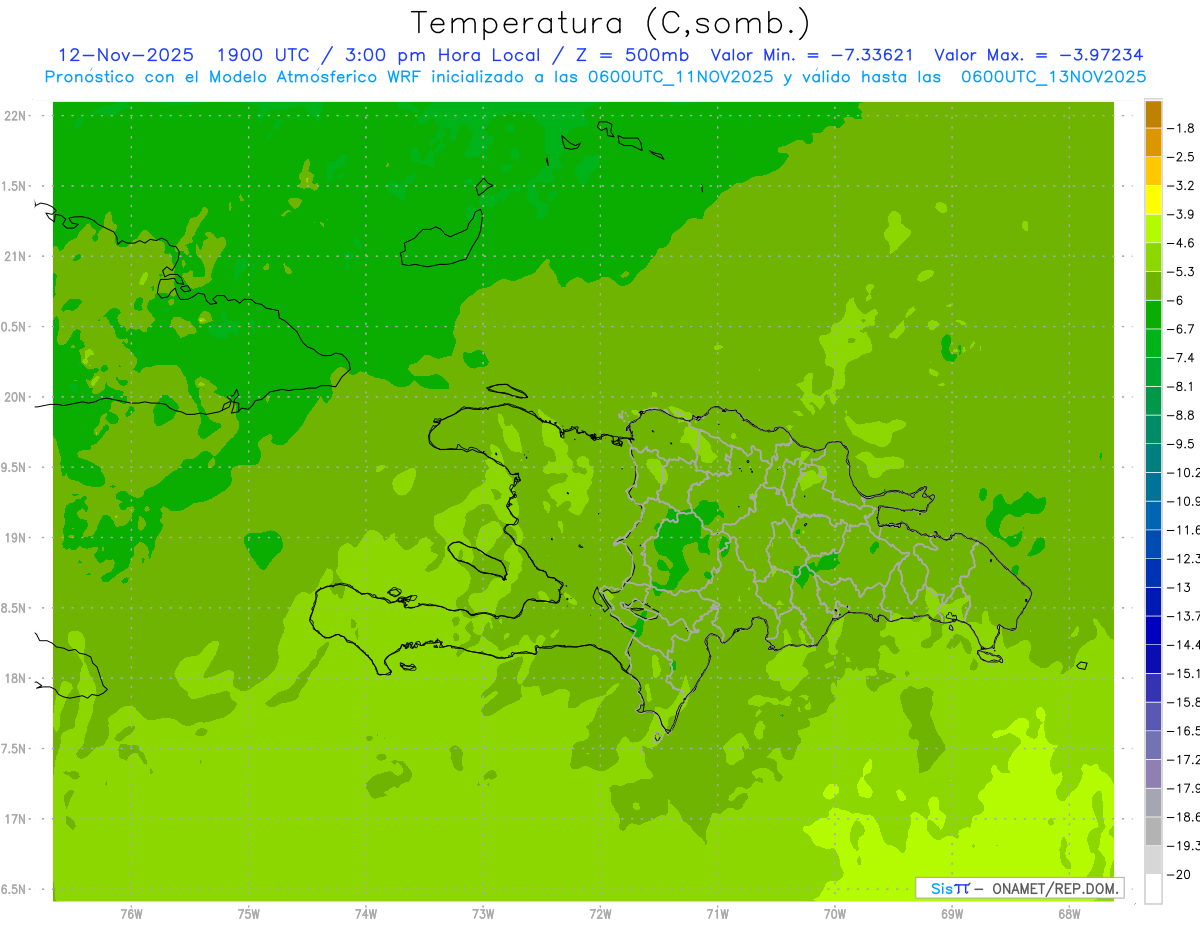Click the "-13" colorbar label
The height and width of the screenshot is (927, 1200).
pos(1180,587)
